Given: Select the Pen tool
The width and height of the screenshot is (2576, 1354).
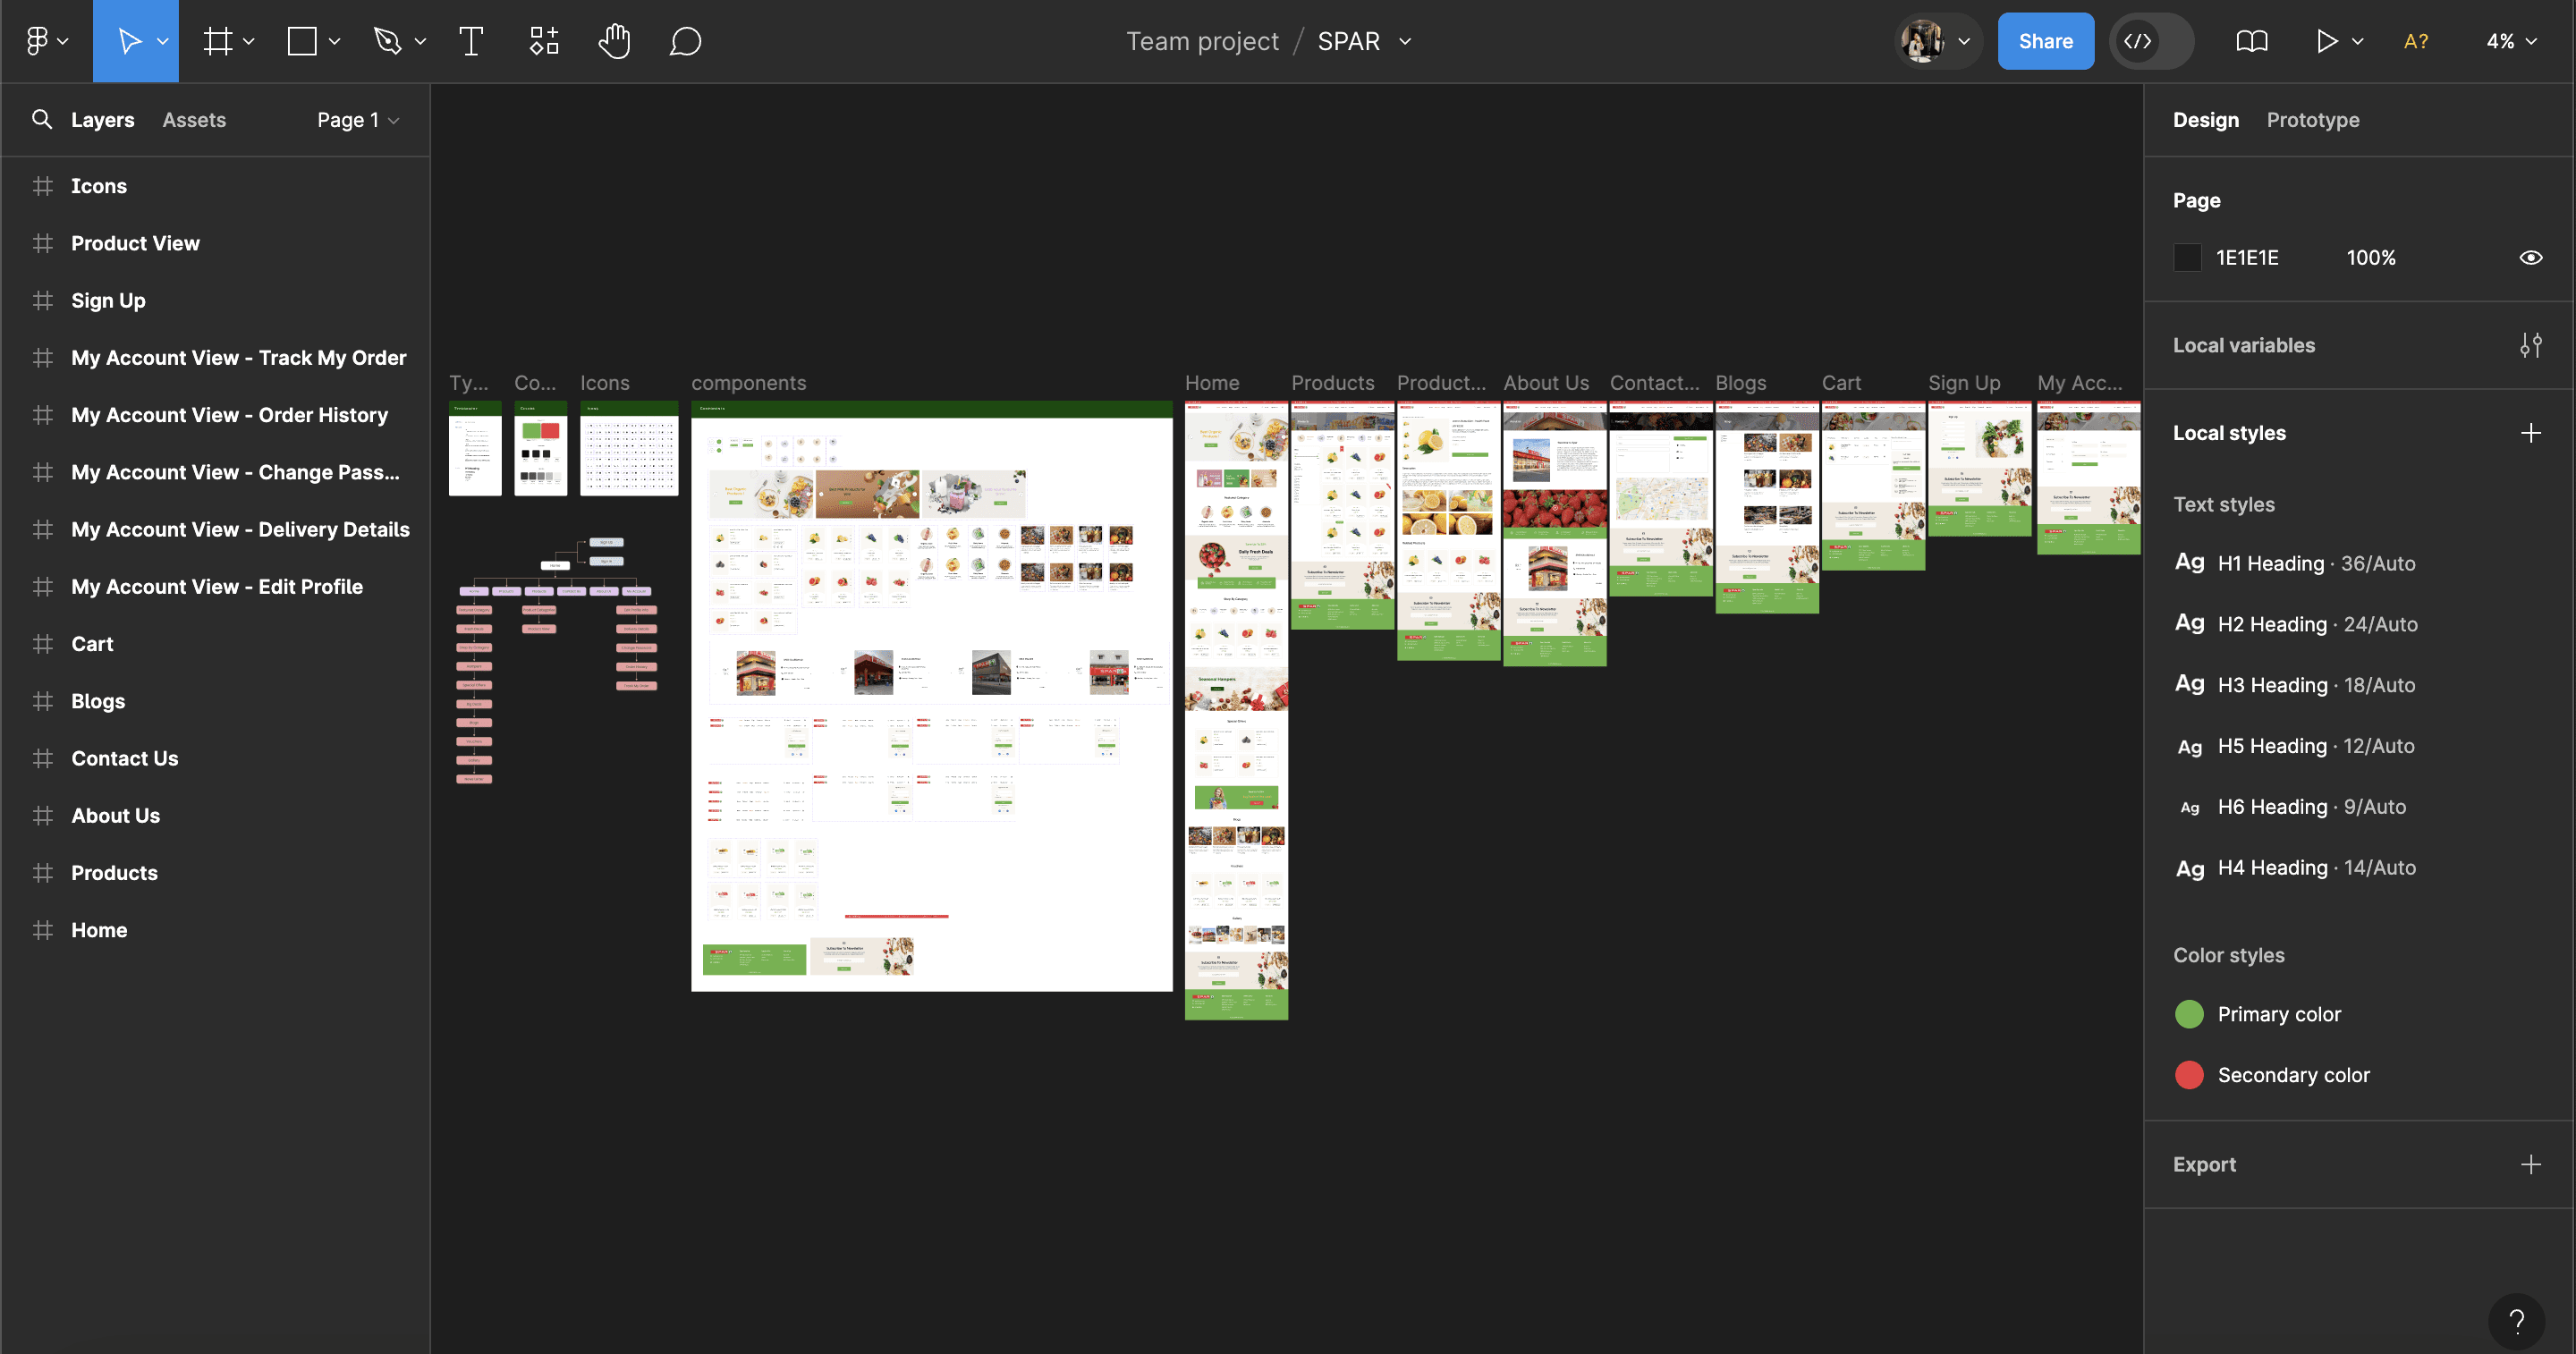Looking at the screenshot, I should [389, 41].
